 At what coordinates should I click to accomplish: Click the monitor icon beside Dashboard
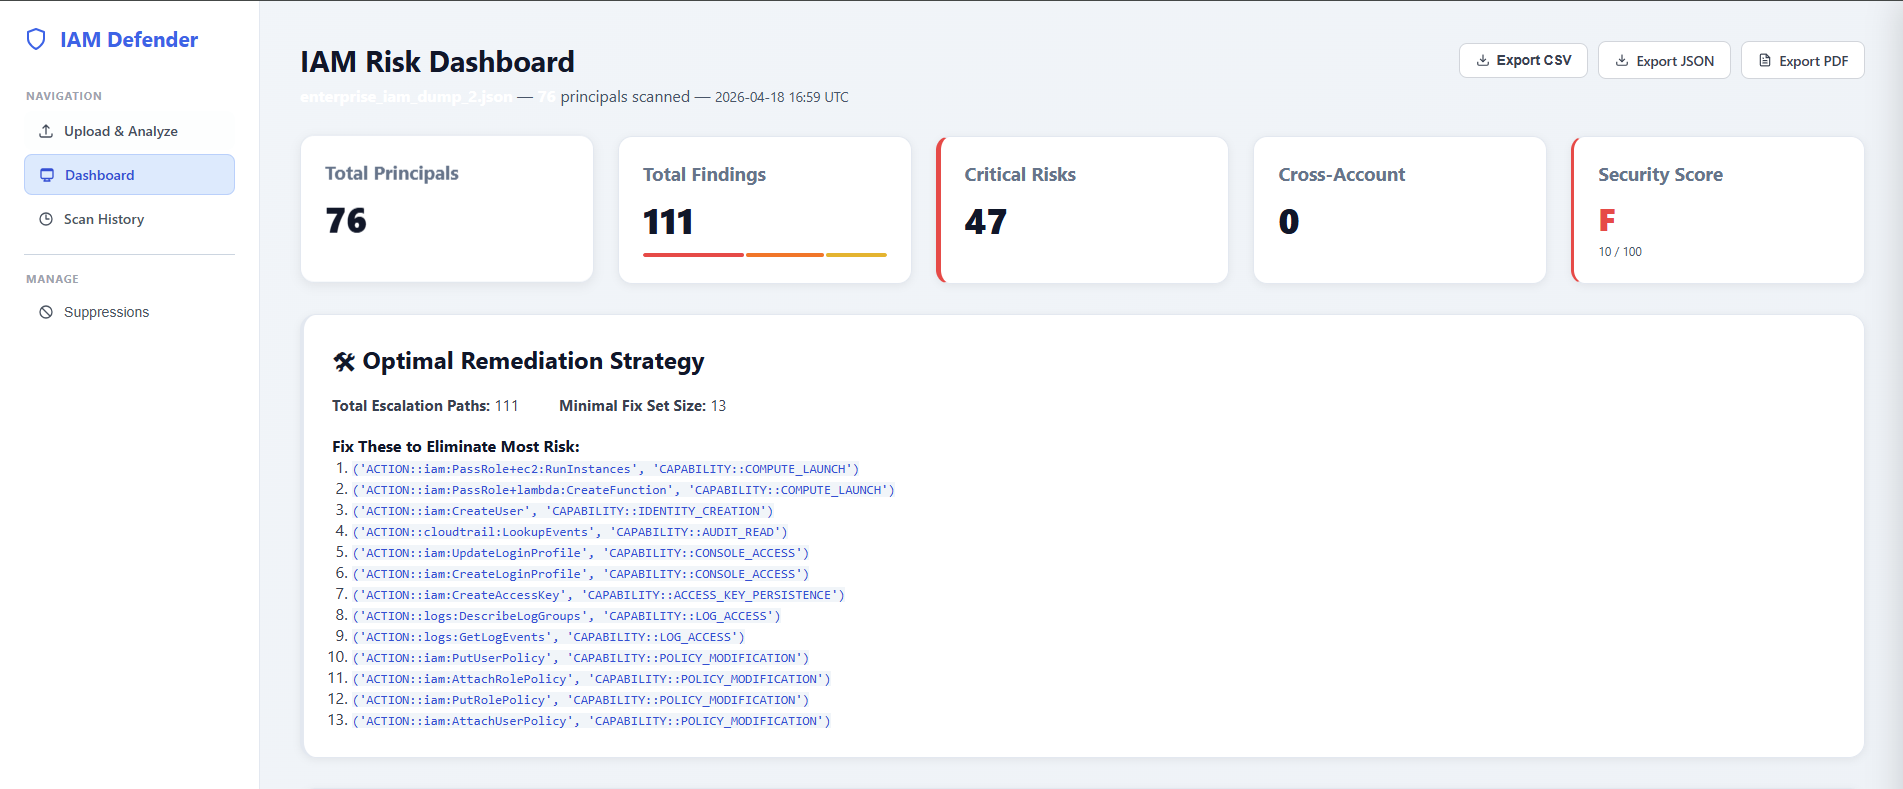coord(47,175)
